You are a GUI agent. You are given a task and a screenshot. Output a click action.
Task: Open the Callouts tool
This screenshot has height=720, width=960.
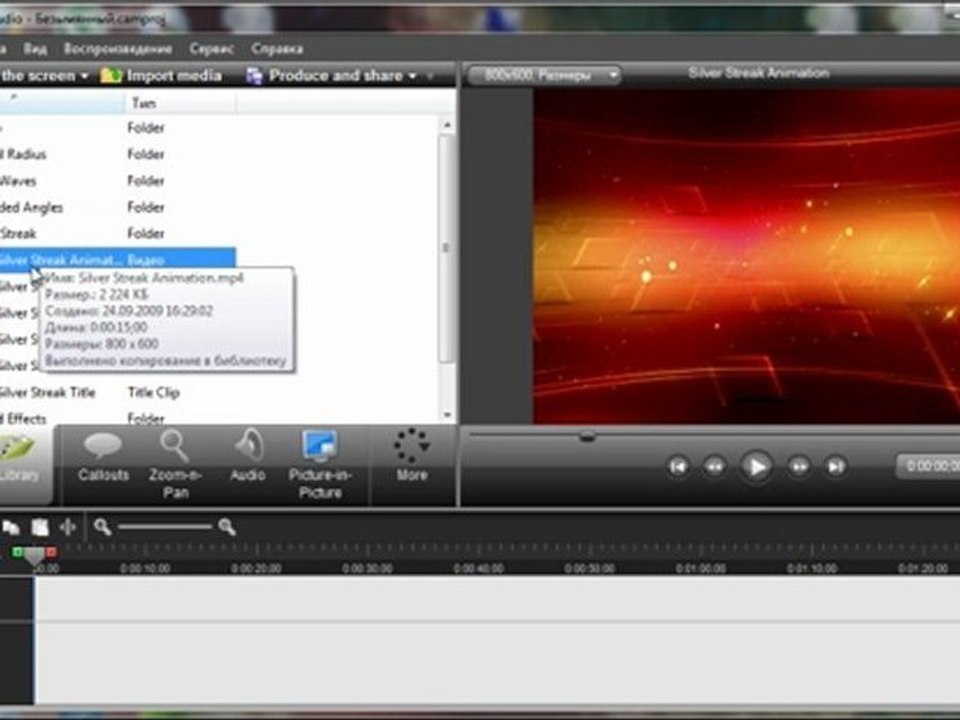click(103, 458)
